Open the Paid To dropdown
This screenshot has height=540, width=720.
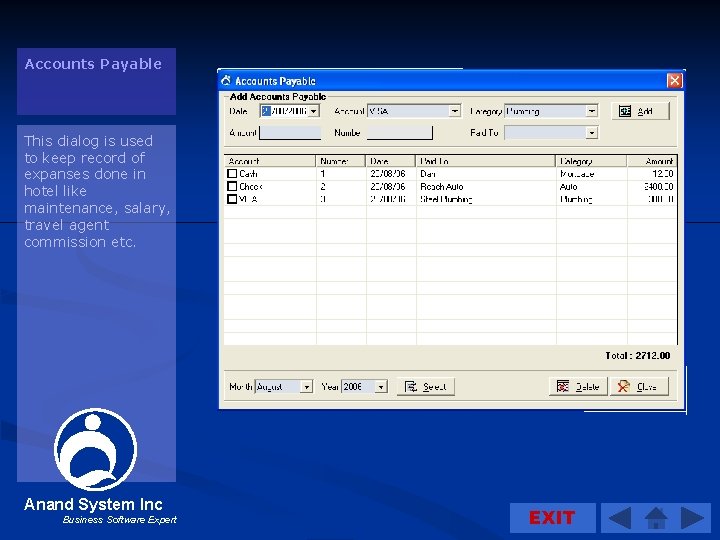click(x=592, y=133)
